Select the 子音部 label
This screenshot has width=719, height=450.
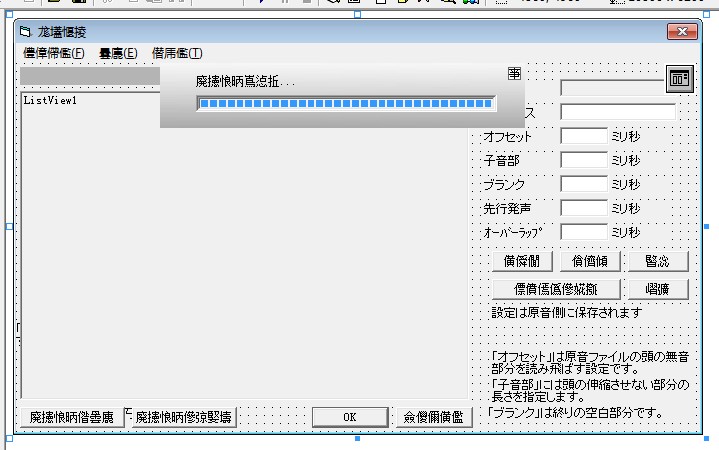pos(502,161)
